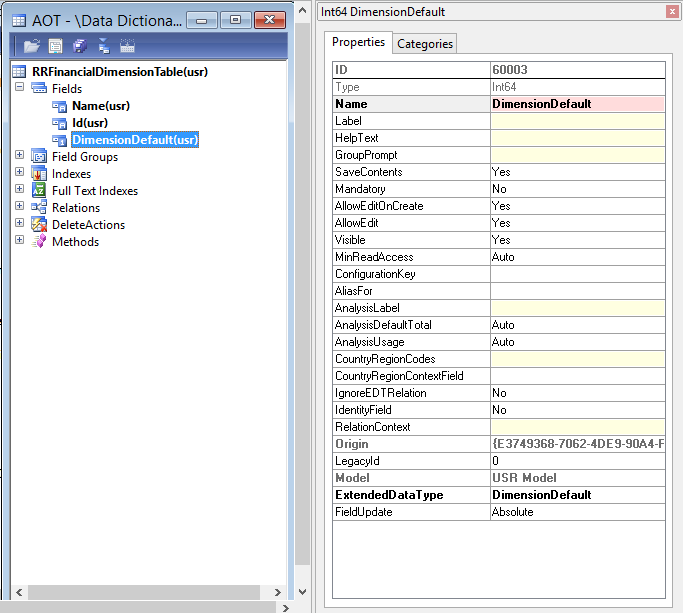Click the Properties sheet icon in AOT toolbar
Screen dimensions: 683x613
55,46
